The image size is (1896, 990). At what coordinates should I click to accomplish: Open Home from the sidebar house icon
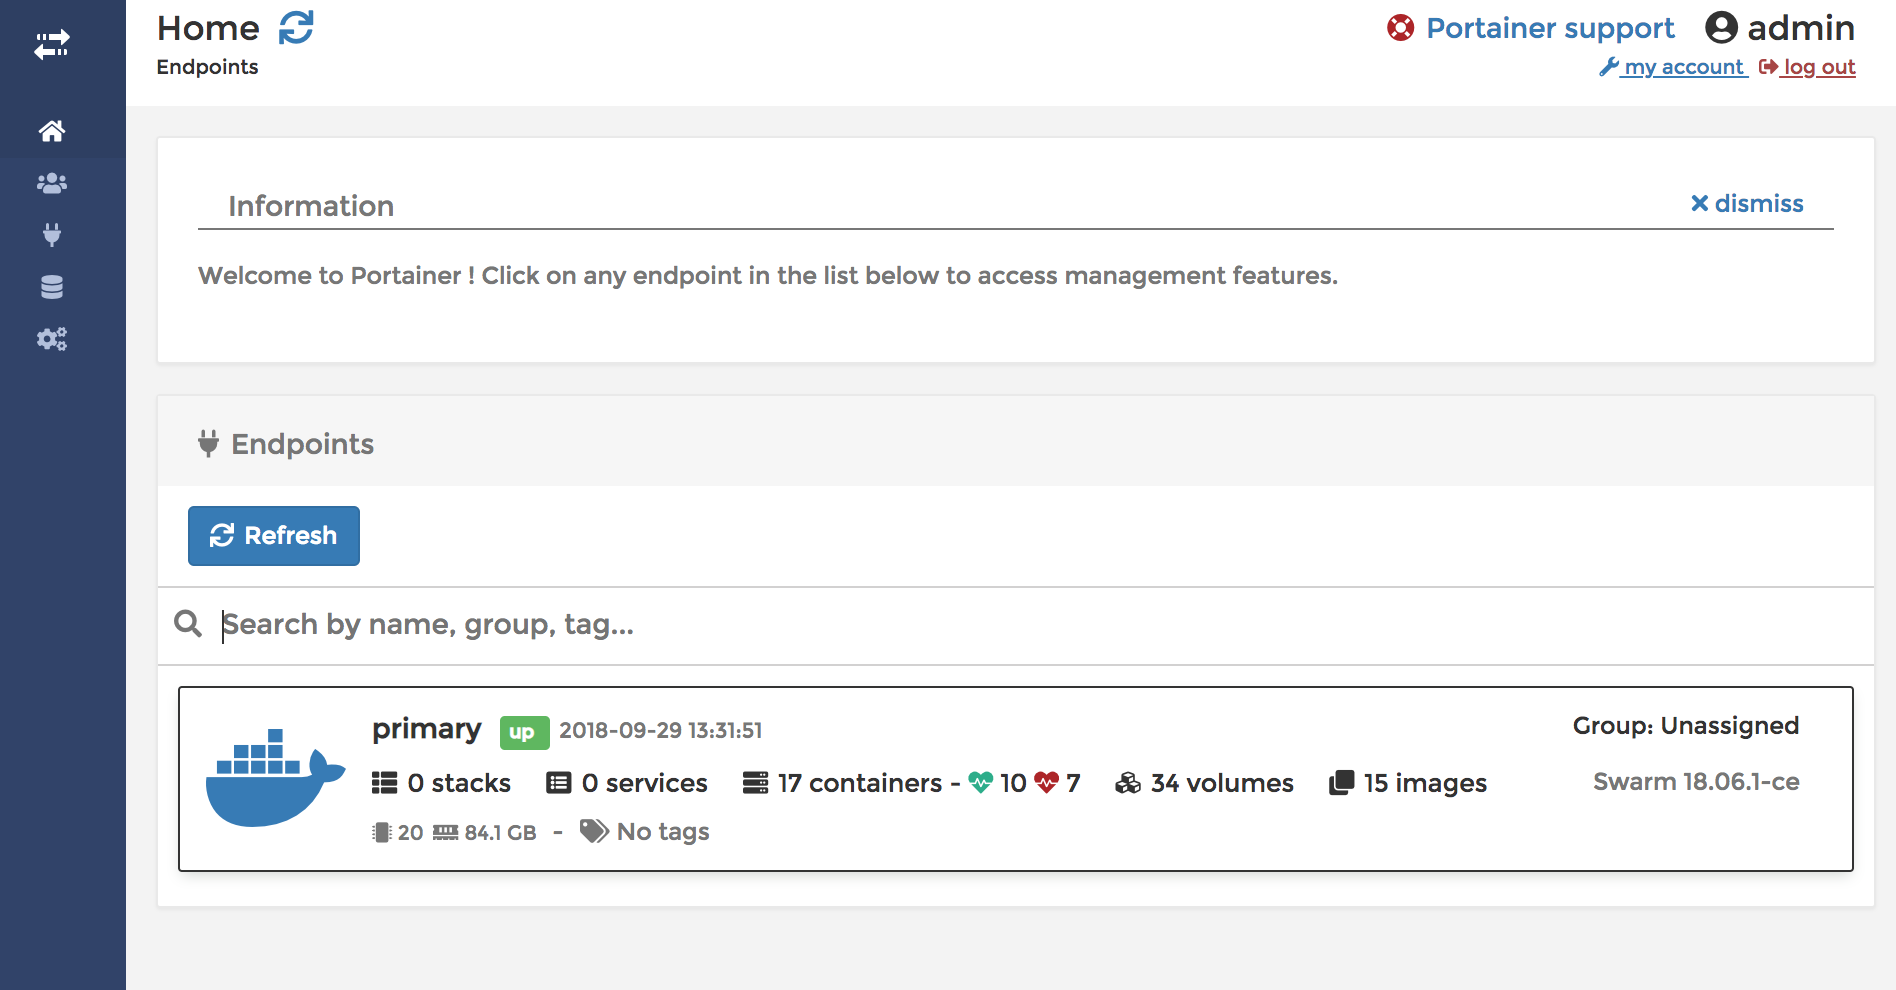(x=52, y=131)
